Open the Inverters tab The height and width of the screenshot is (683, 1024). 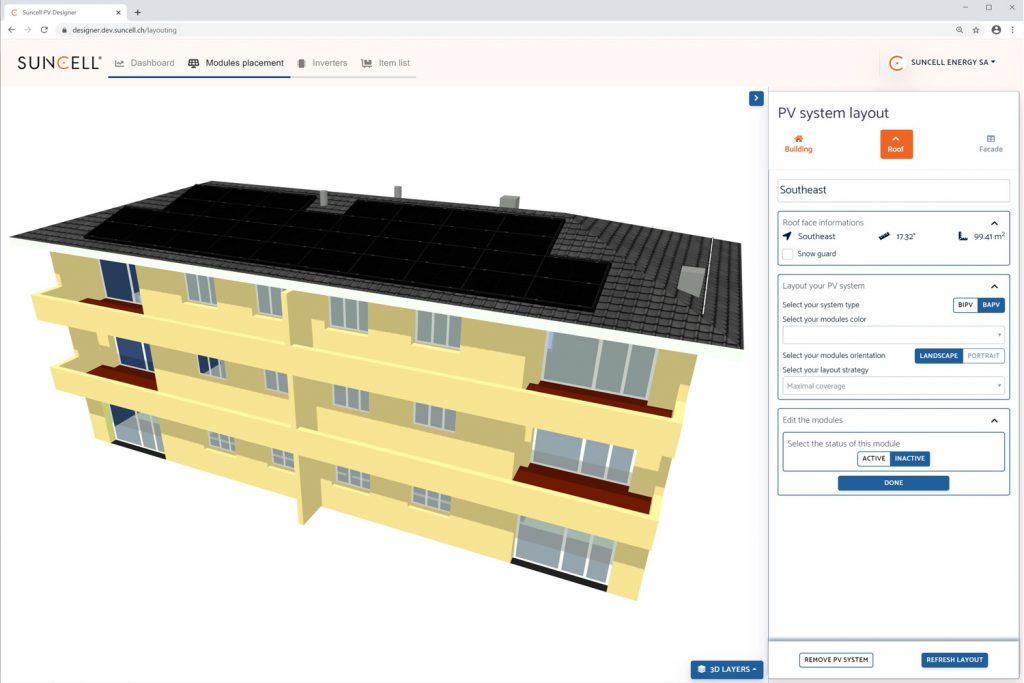click(321, 63)
